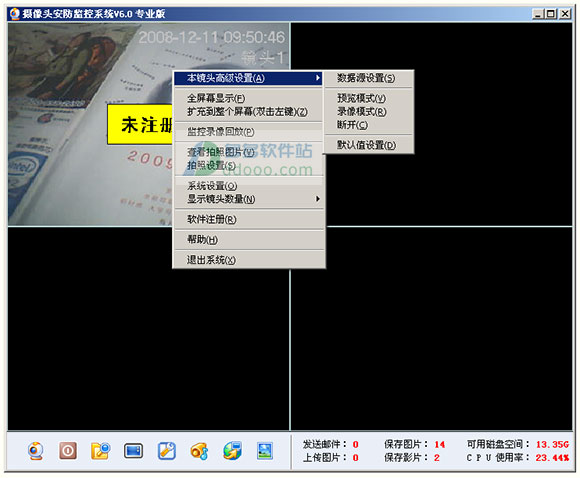Click the 发送邮件 count value
The image size is (580, 478).
[355, 444]
